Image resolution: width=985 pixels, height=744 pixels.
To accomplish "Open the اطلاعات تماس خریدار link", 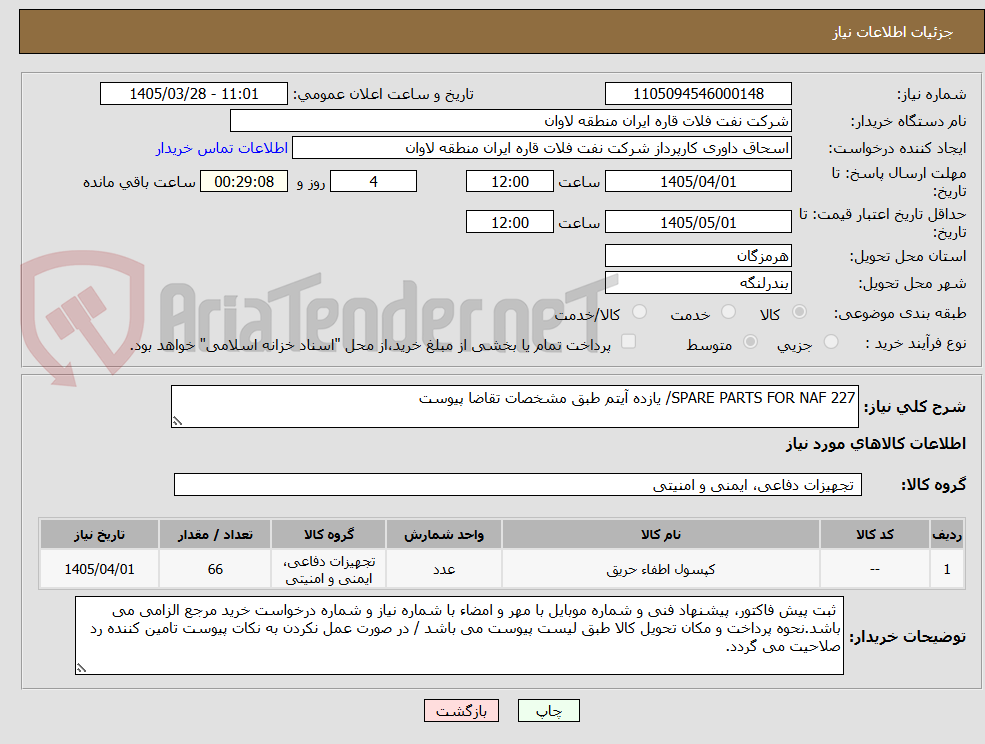I will click(x=222, y=148).
